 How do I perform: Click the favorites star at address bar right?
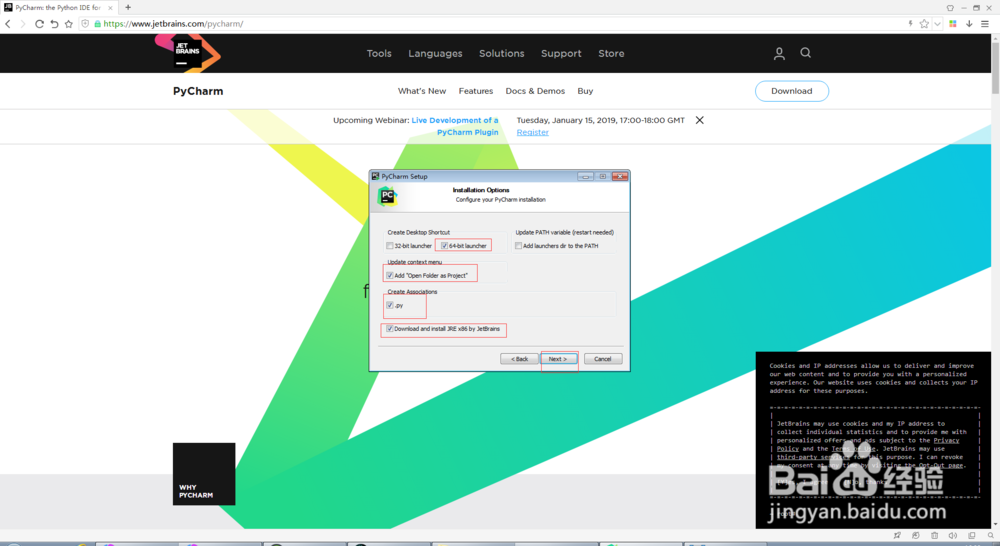(924, 24)
